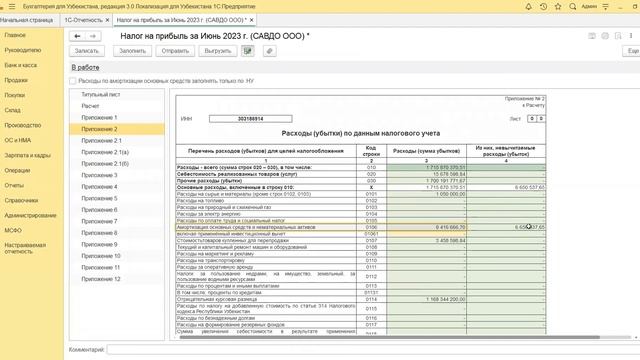Click the Заполнить button
This screenshot has width=640, height=360.
pyautogui.click(x=132, y=51)
